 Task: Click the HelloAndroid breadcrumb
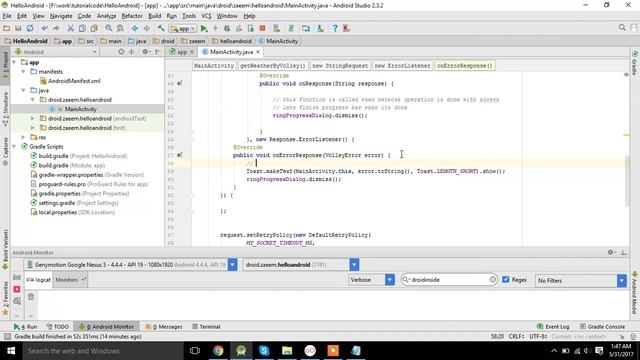pos(26,41)
